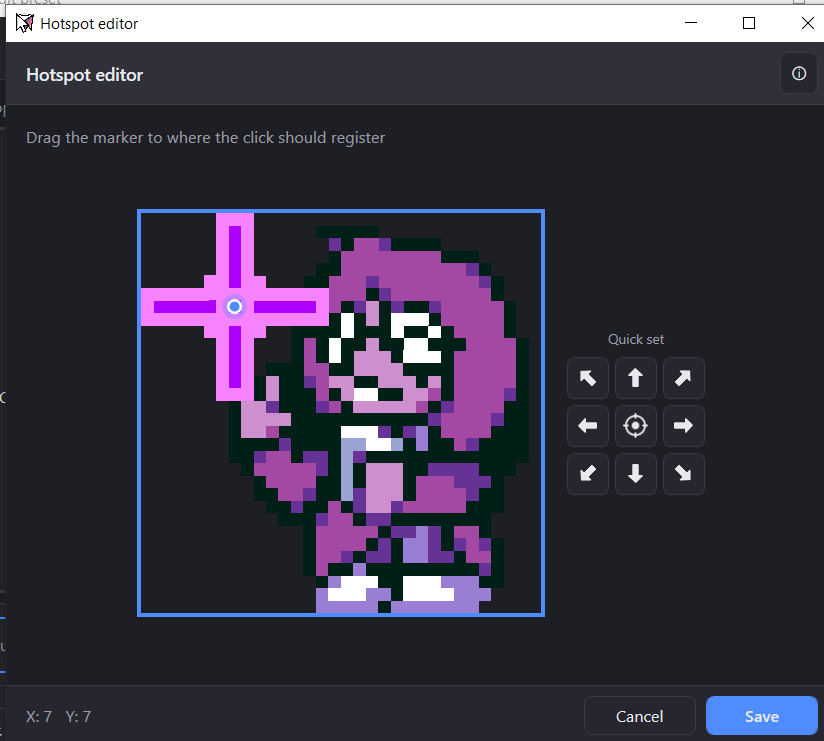Open the info icon in the header
Screen dimensions: 824x741
[799, 74]
